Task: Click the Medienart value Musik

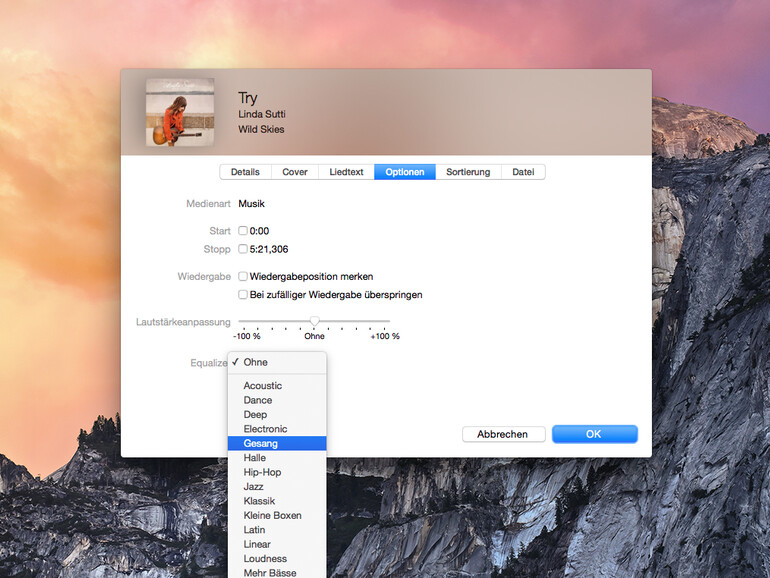Action: point(251,203)
